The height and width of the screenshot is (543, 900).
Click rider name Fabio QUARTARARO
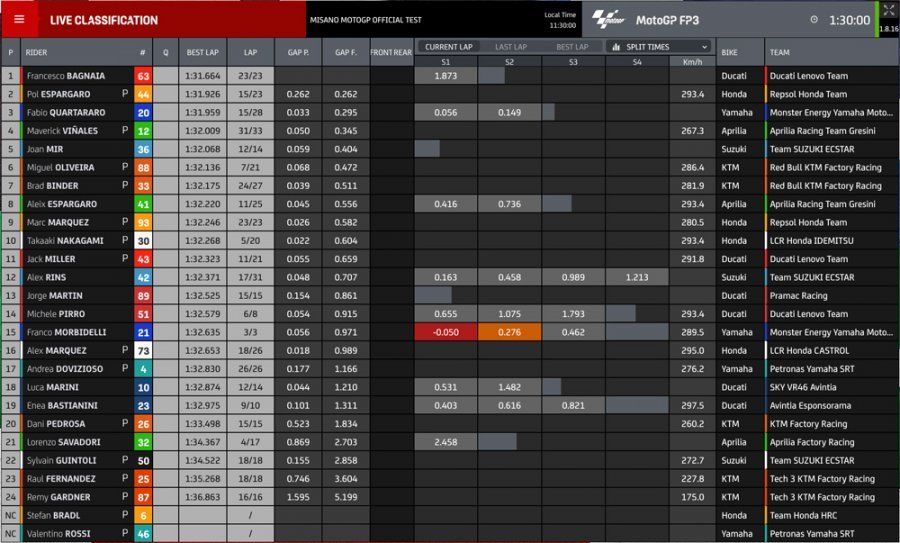tap(65, 113)
